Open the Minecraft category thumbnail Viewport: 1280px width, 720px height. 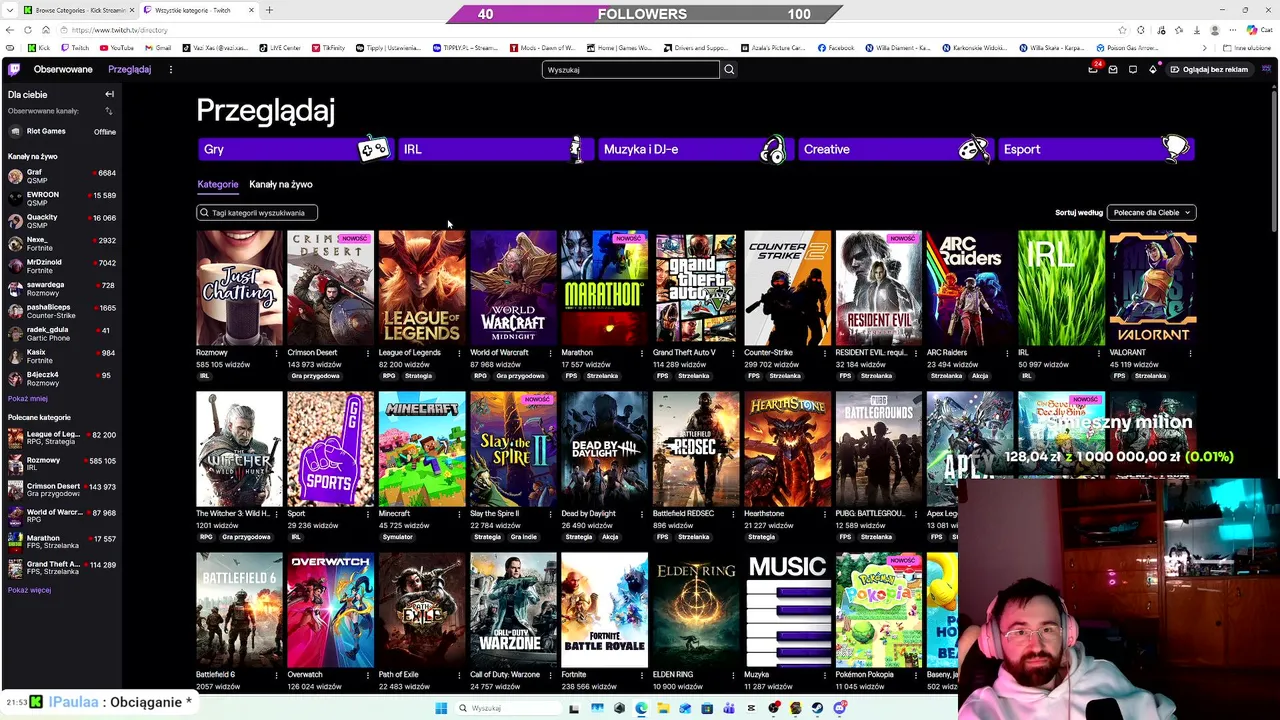click(x=422, y=449)
